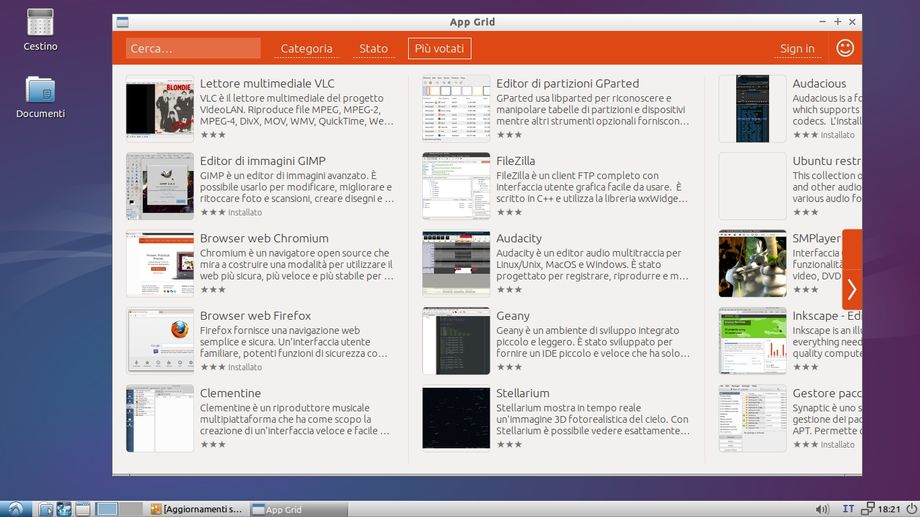Click the Installato label under Audacious
The image size is (920, 517).
click(837, 135)
